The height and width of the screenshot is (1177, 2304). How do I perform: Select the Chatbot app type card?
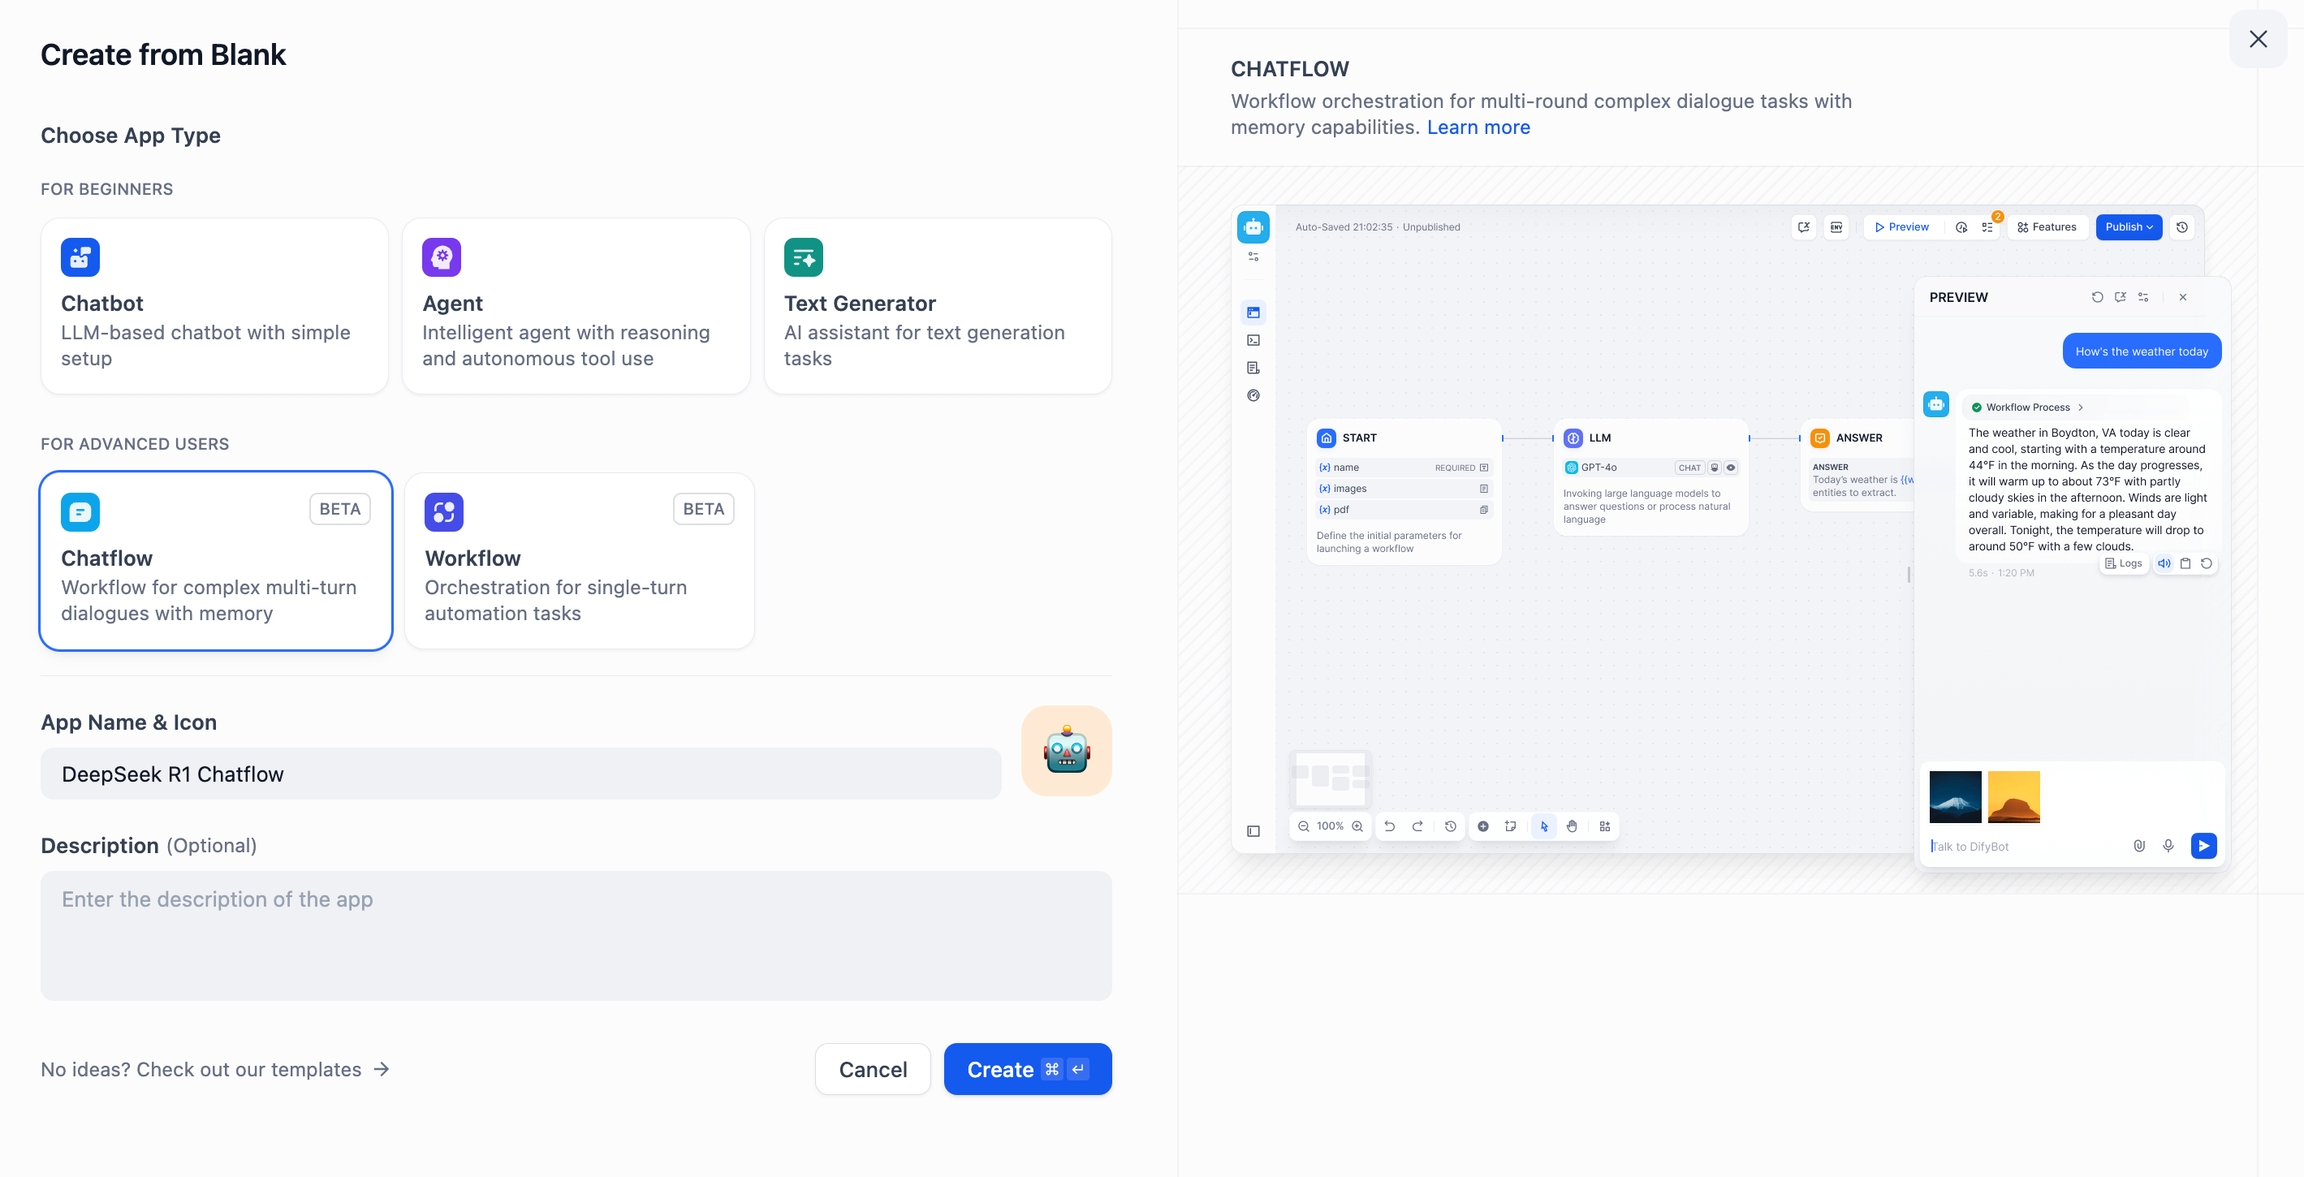pyautogui.click(x=214, y=306)
